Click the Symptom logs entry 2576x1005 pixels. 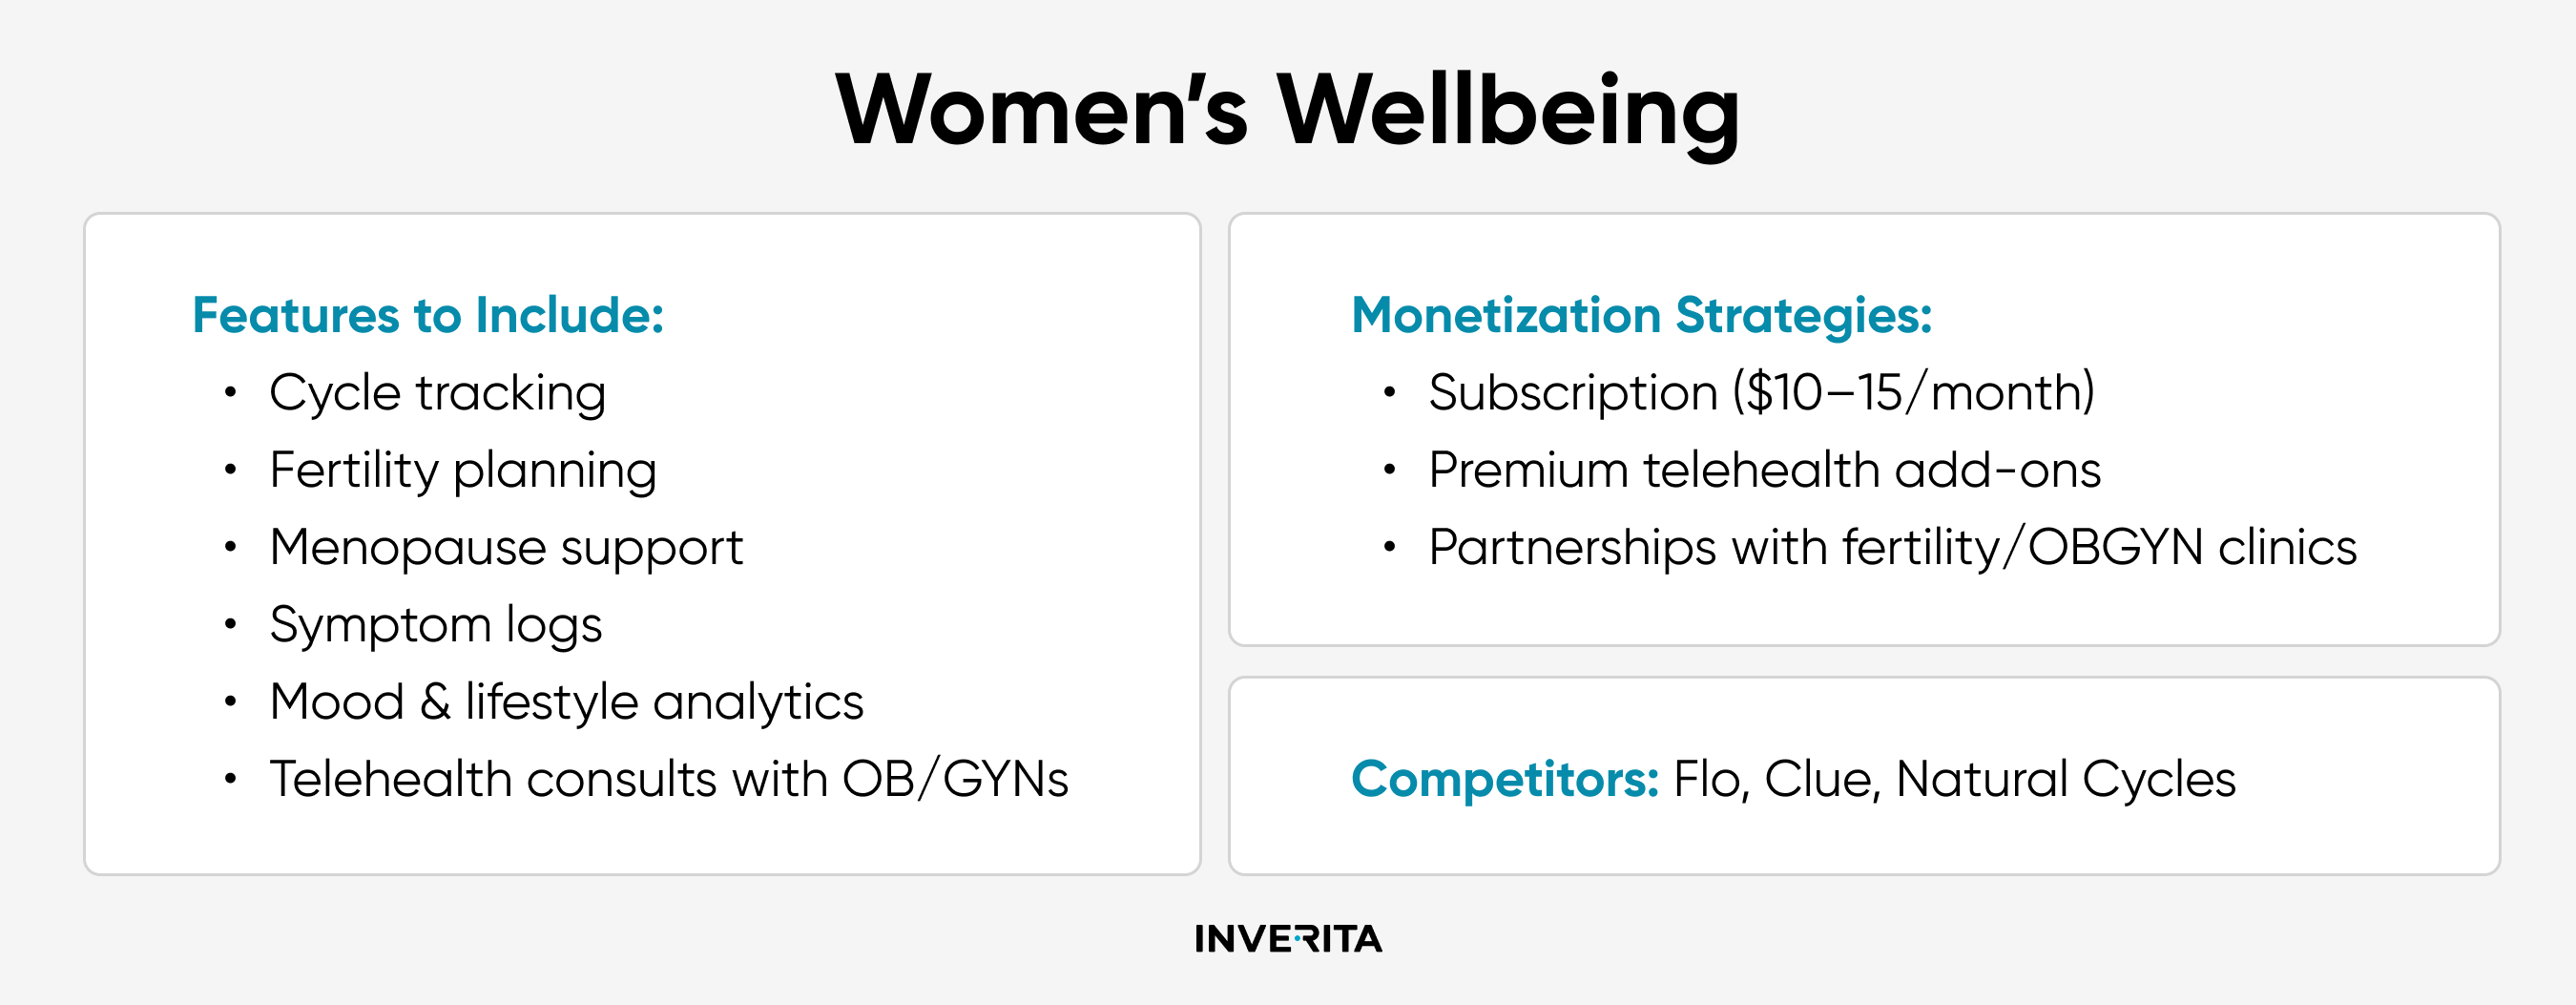point(436,625)
